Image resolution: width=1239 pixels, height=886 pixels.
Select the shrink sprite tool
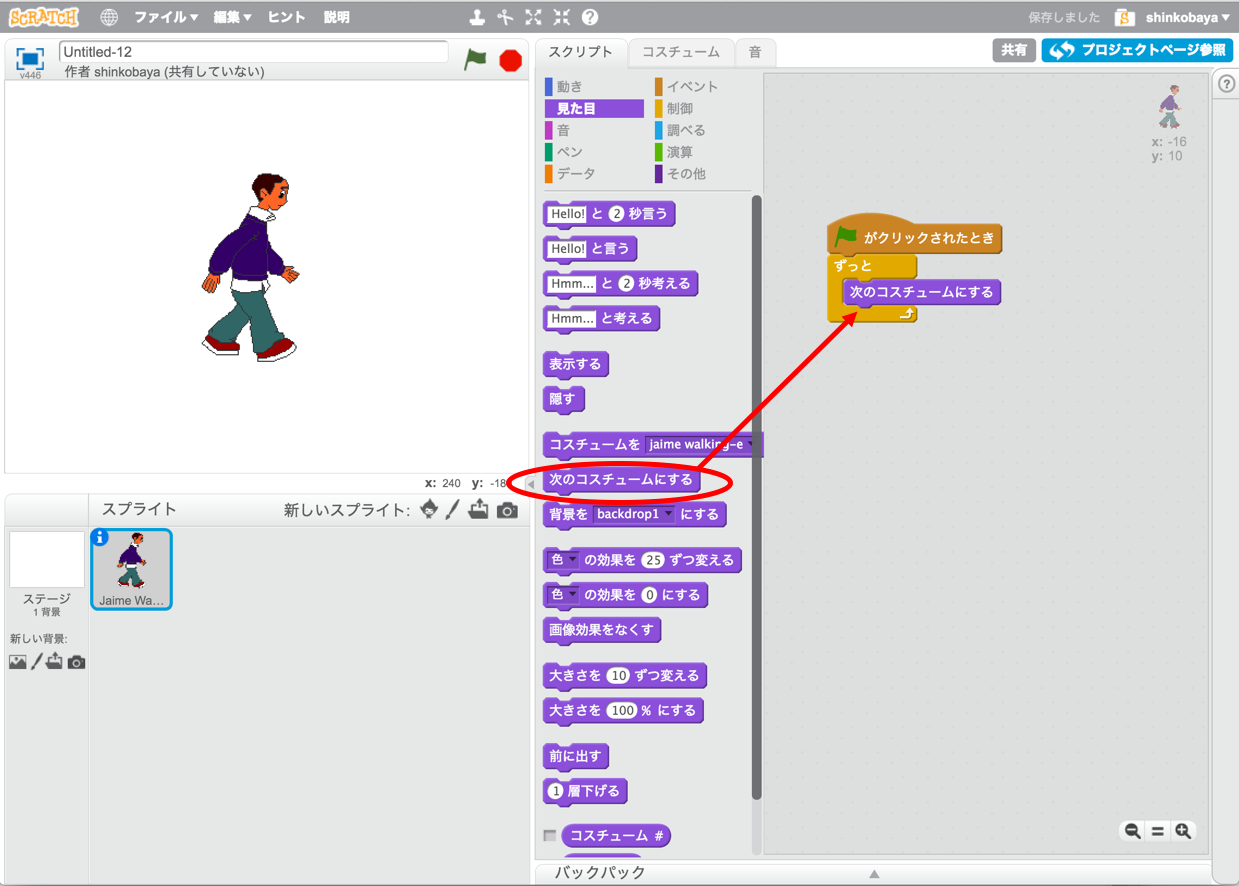coord(562,17)
